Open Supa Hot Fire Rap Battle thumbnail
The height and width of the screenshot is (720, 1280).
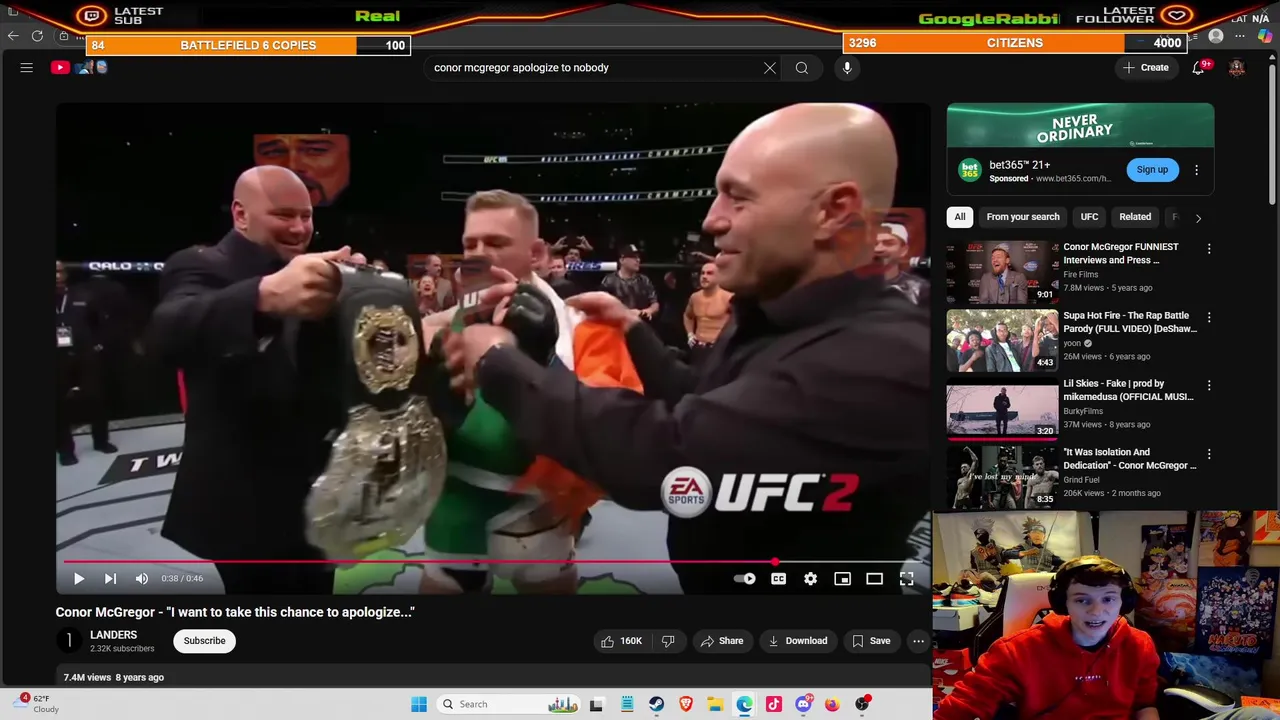(1002, 340)
